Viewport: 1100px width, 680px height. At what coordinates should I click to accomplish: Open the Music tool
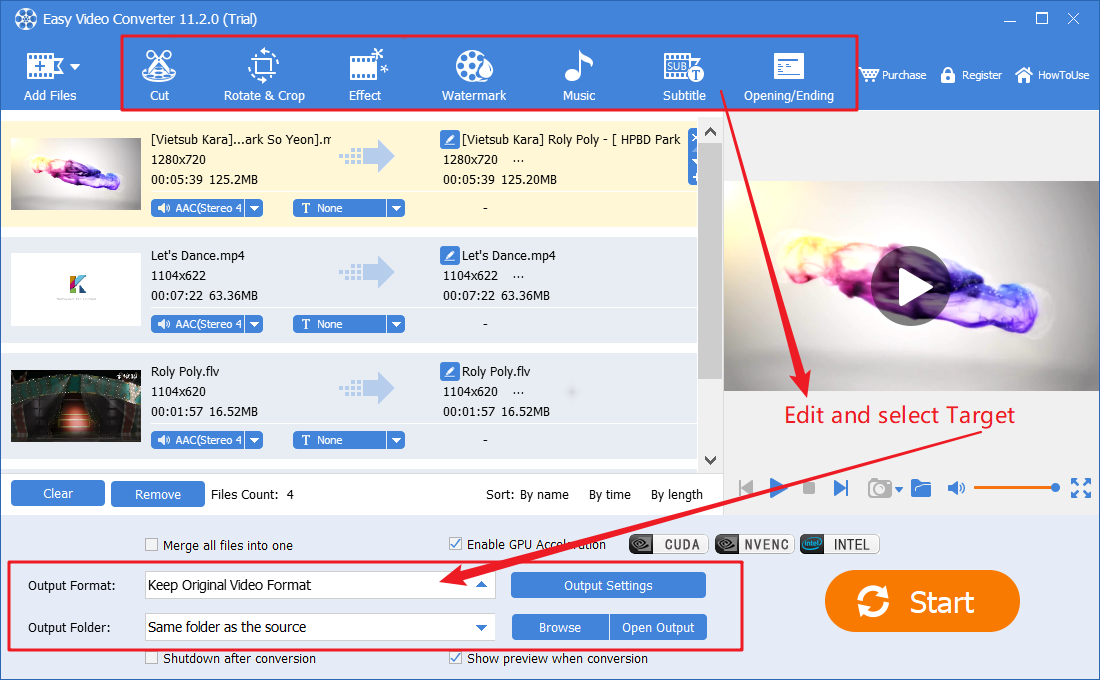pos(579,74)
